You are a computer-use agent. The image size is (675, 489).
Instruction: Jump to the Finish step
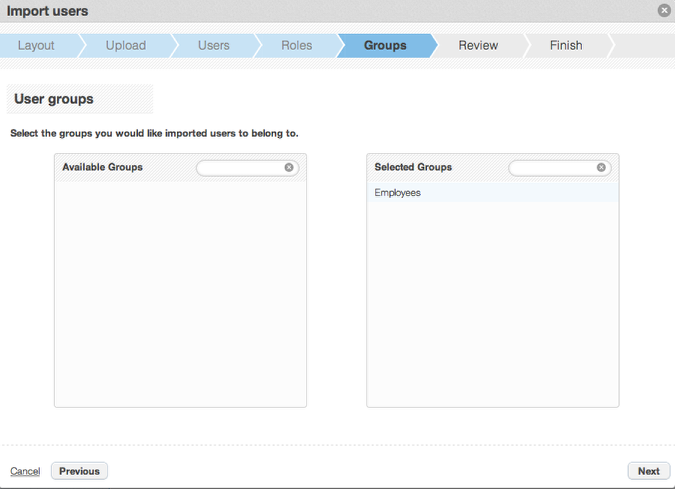pyautogui.click(x=566, y=46)
